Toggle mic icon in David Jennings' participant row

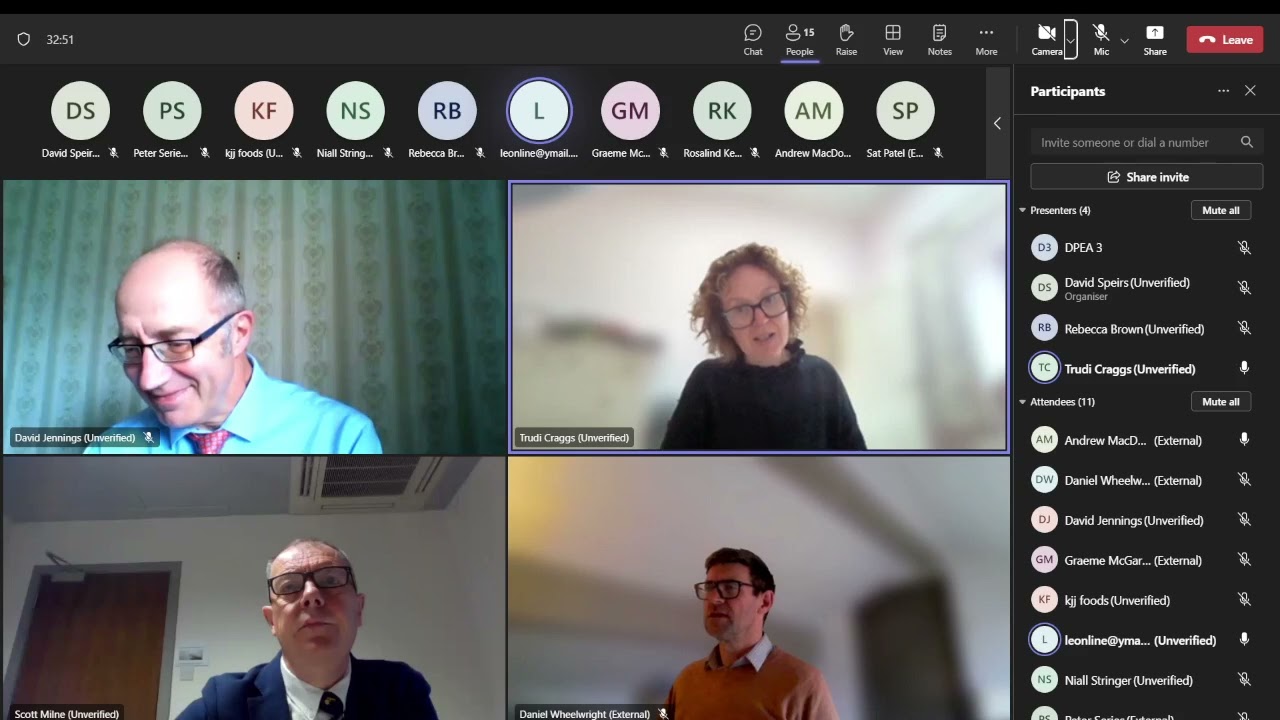point(1244,520)
